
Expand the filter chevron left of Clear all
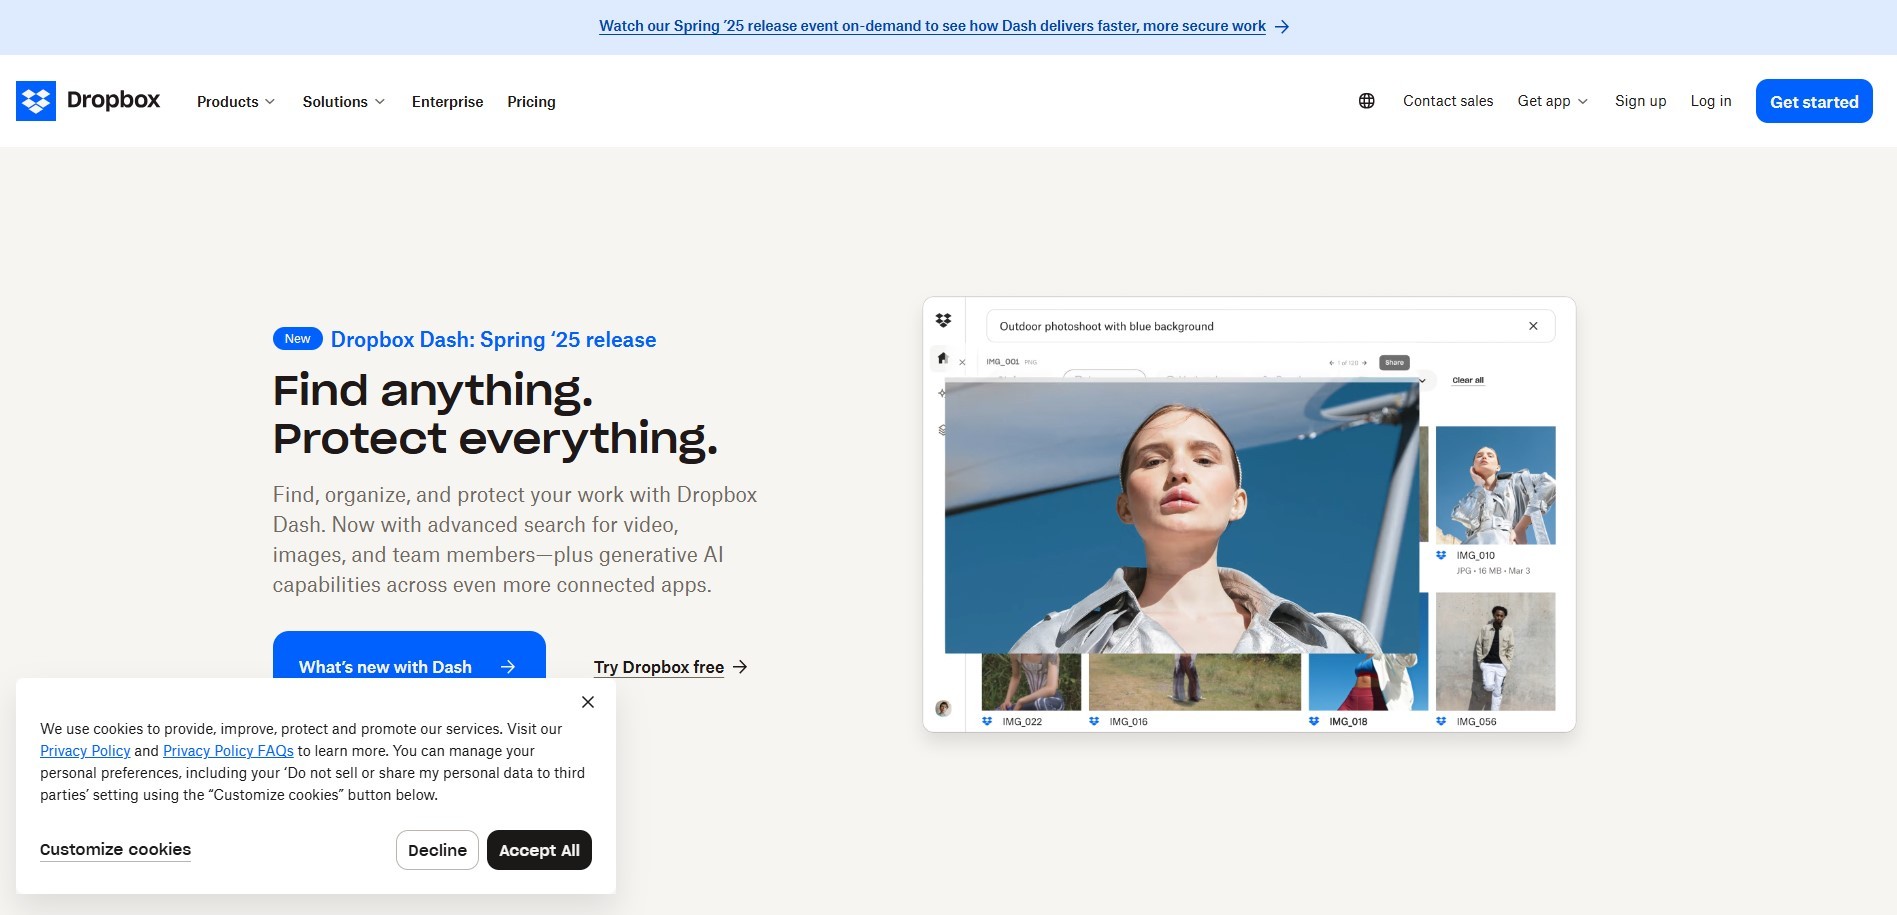(x=1423, y=380)
